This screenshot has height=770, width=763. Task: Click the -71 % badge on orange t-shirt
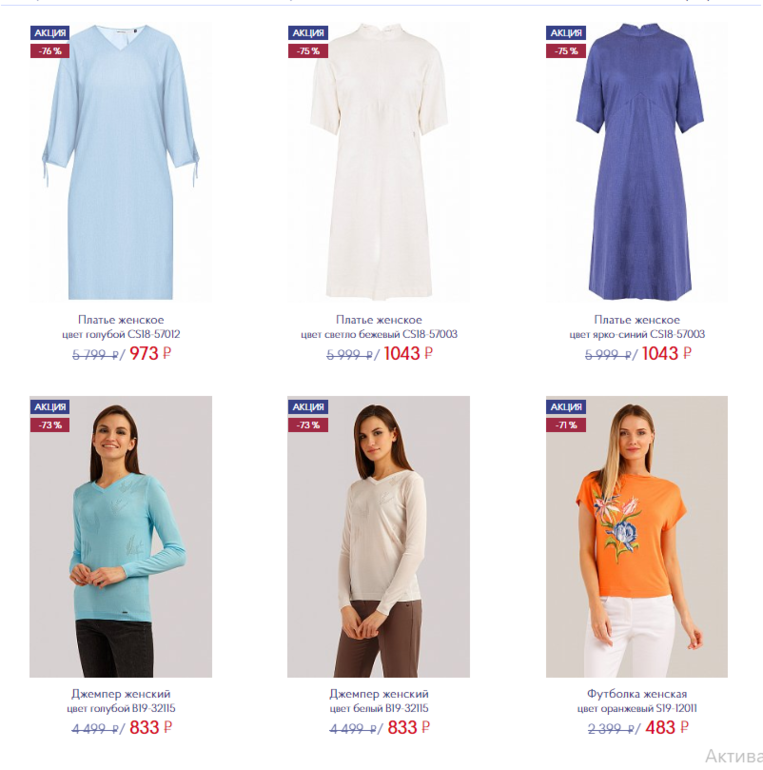(x=566, y=425)
